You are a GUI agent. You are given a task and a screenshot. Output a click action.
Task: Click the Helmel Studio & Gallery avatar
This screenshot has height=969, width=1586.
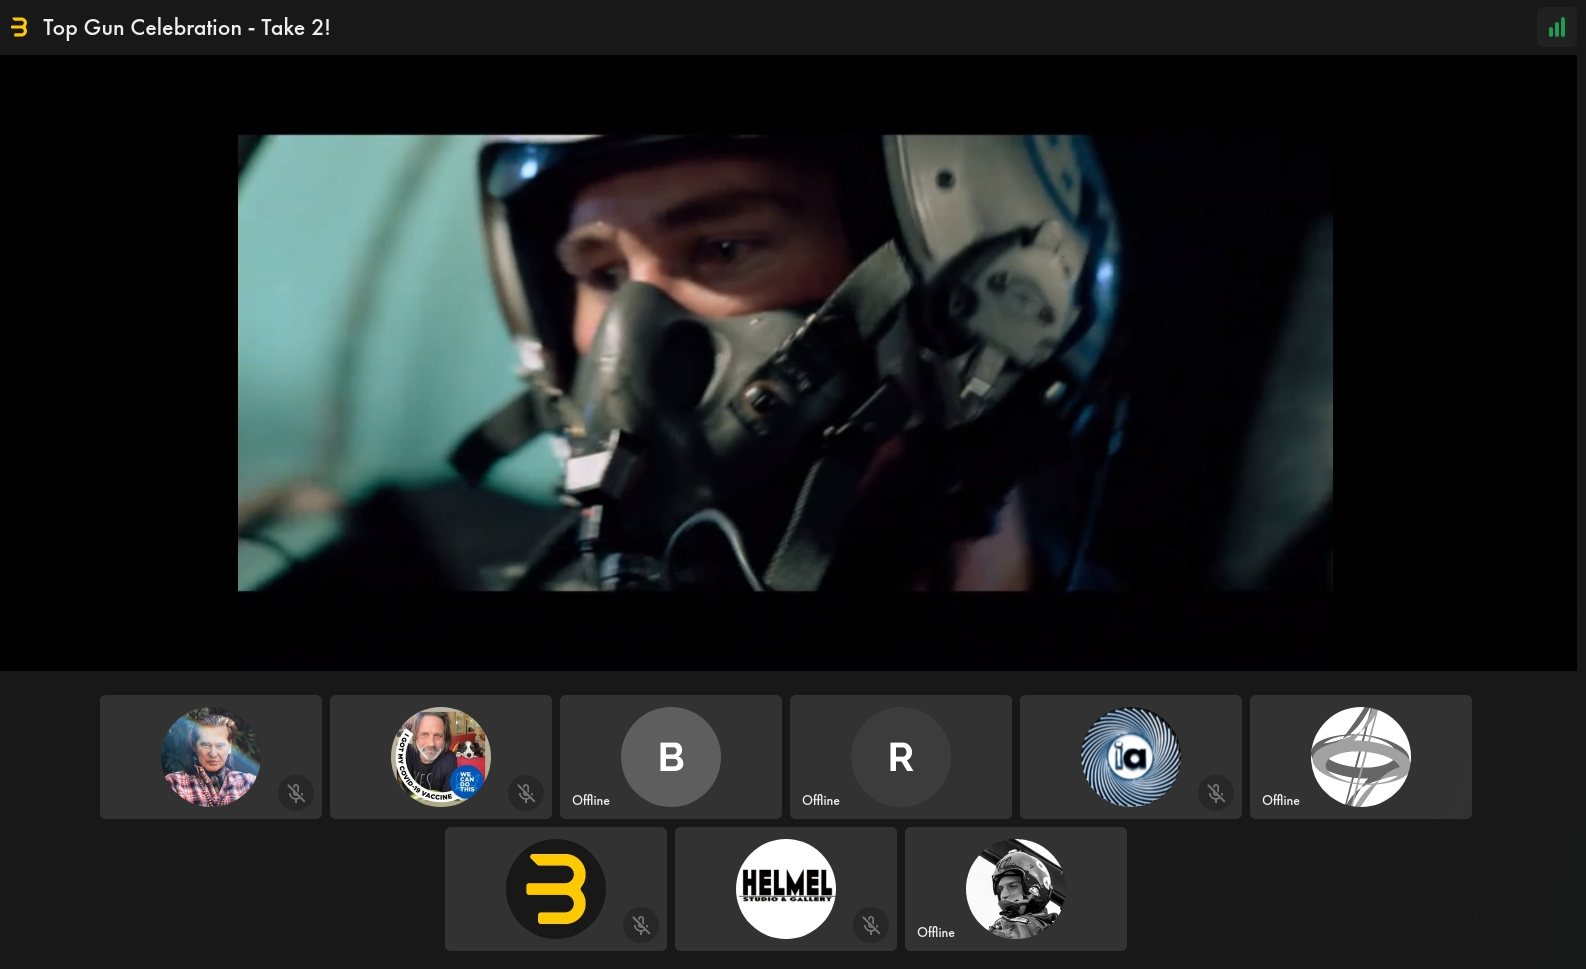[x=786, y=889]
